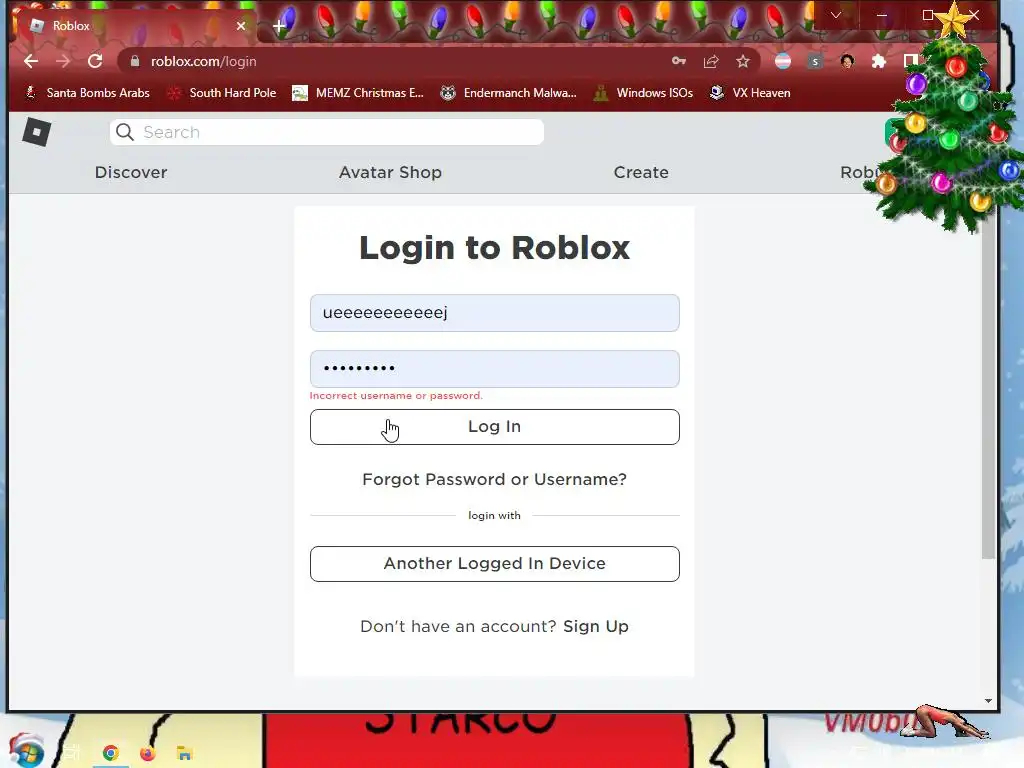
Task: Open File Explorer from the taskbar
Action: (x=184, y=754)
